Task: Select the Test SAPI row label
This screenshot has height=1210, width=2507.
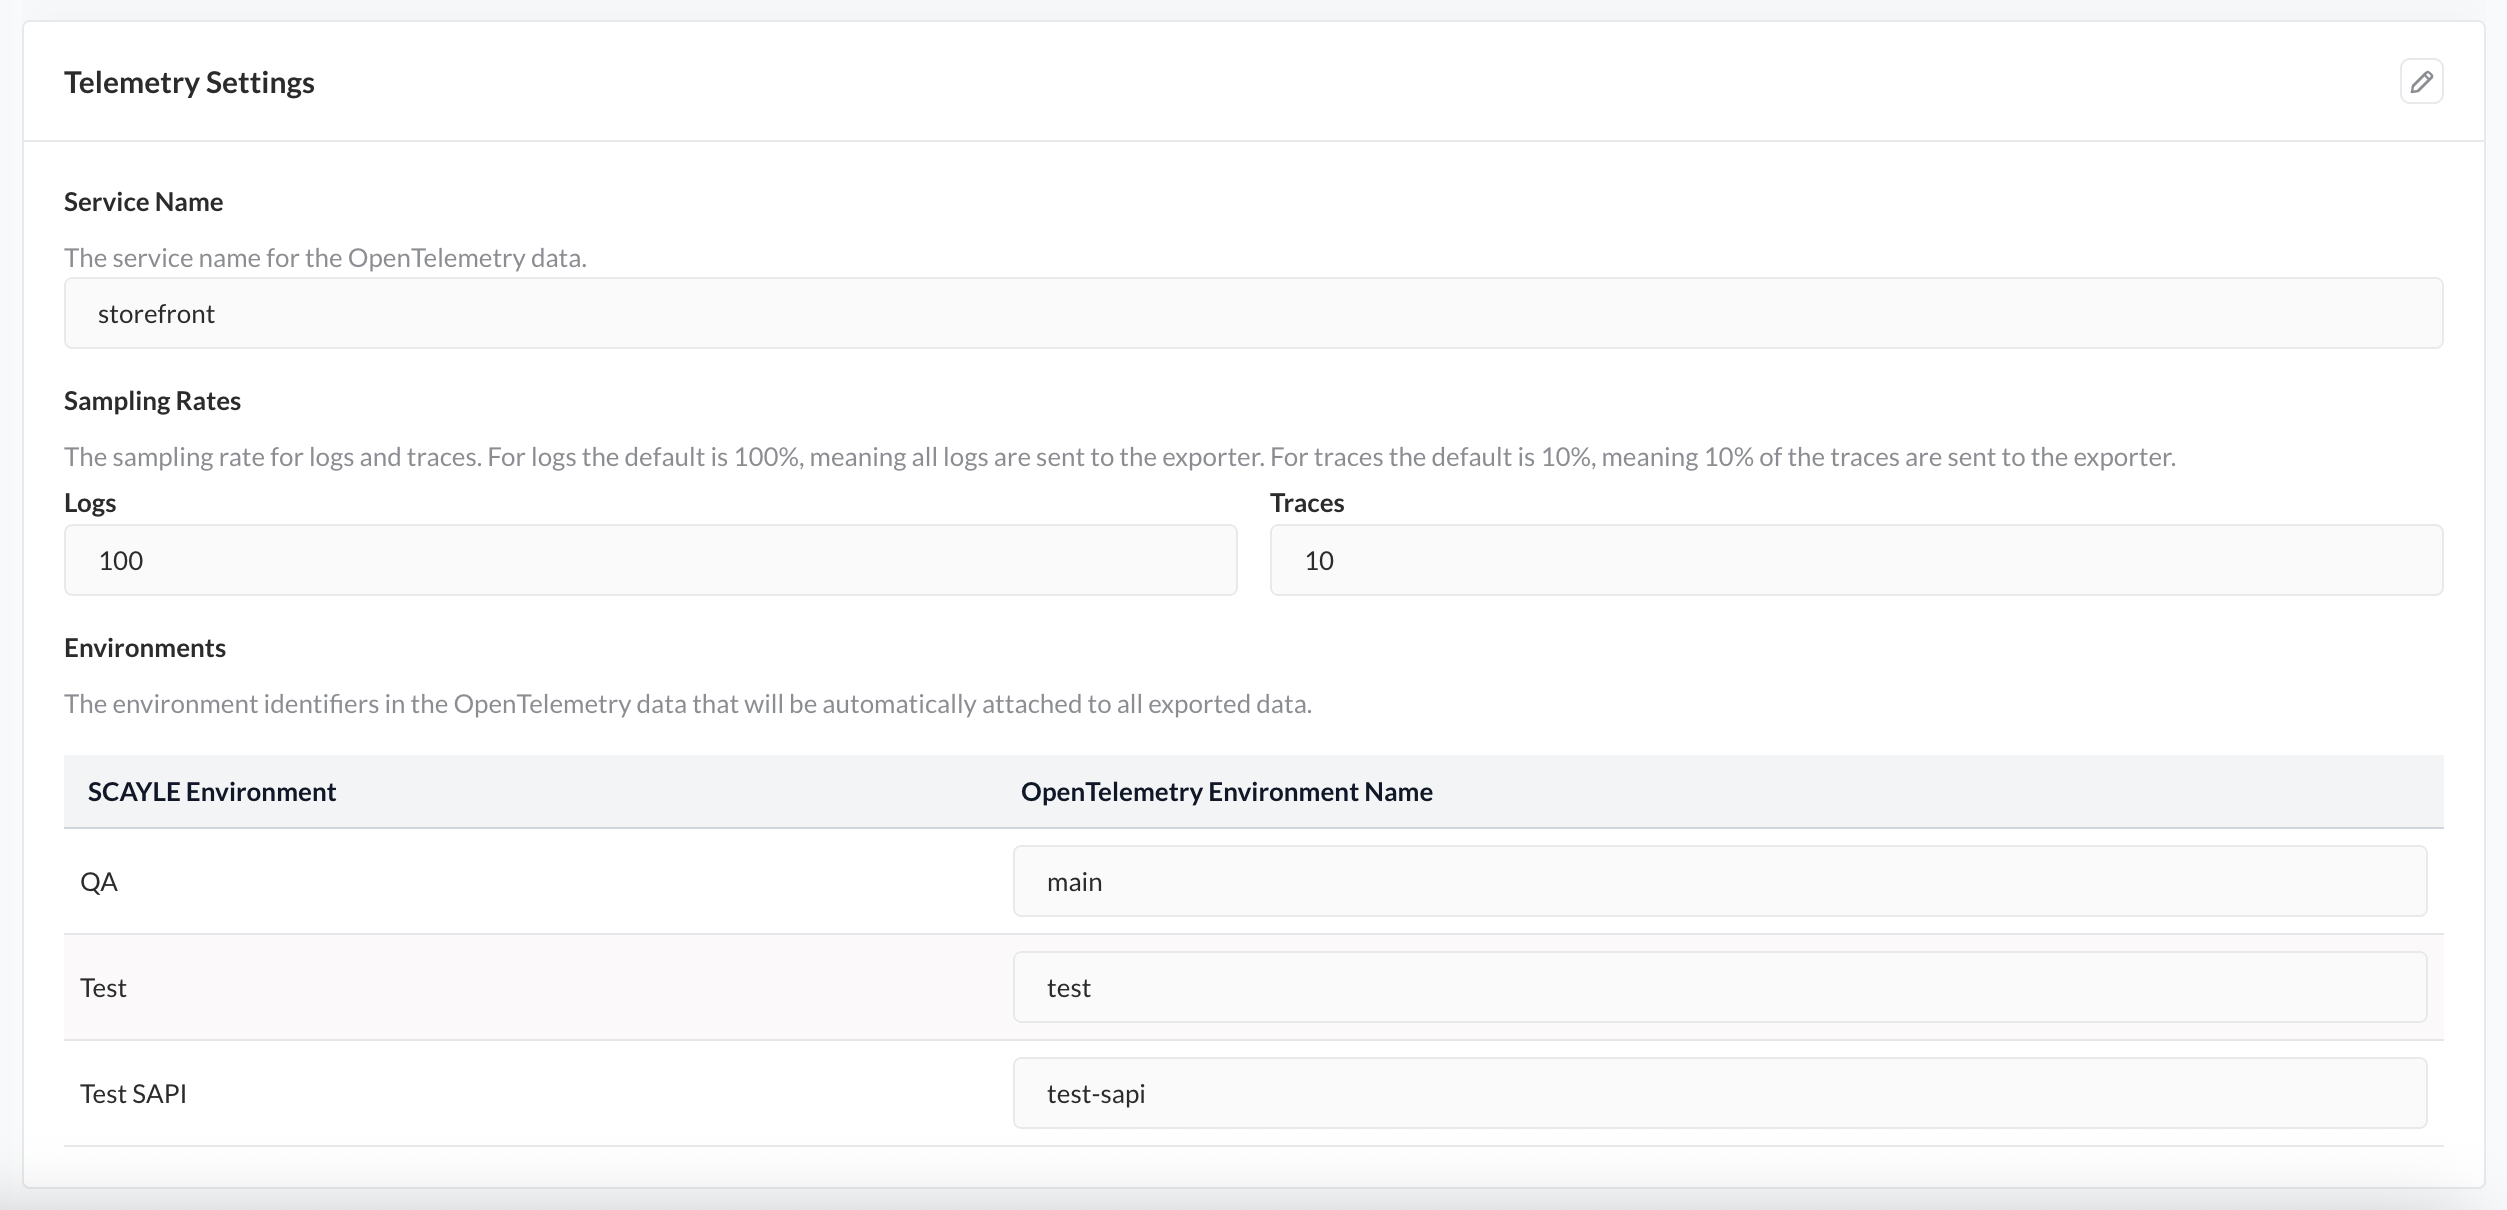Action: point(133,1094)
